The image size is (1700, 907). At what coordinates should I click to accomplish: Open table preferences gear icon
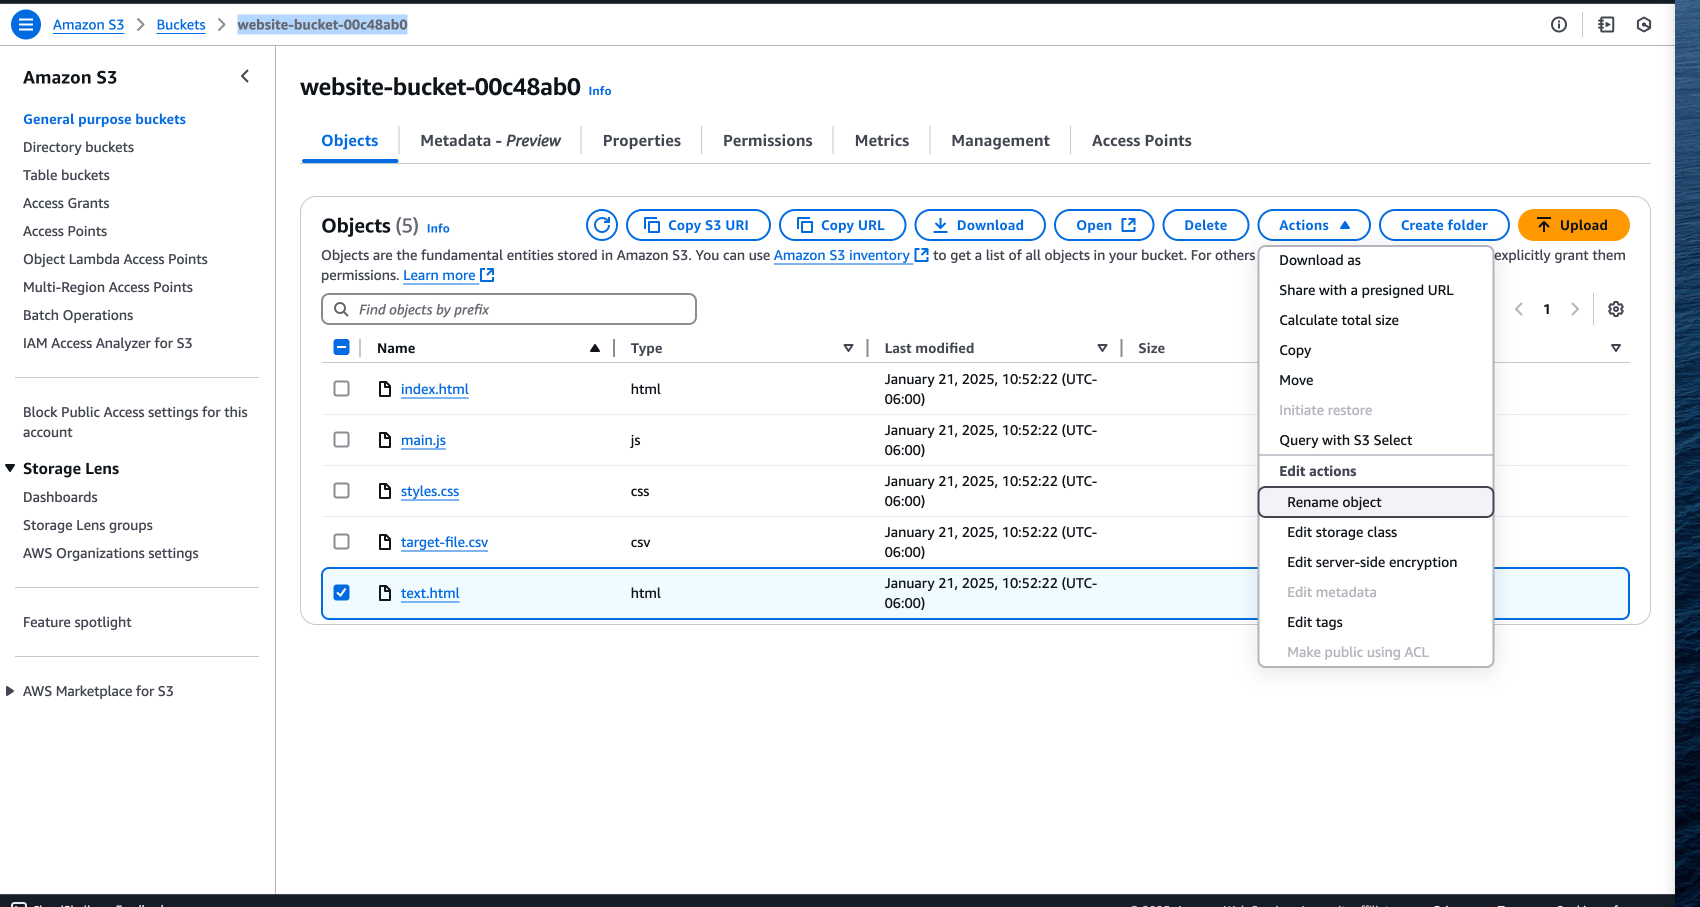tap(1616, 309)
